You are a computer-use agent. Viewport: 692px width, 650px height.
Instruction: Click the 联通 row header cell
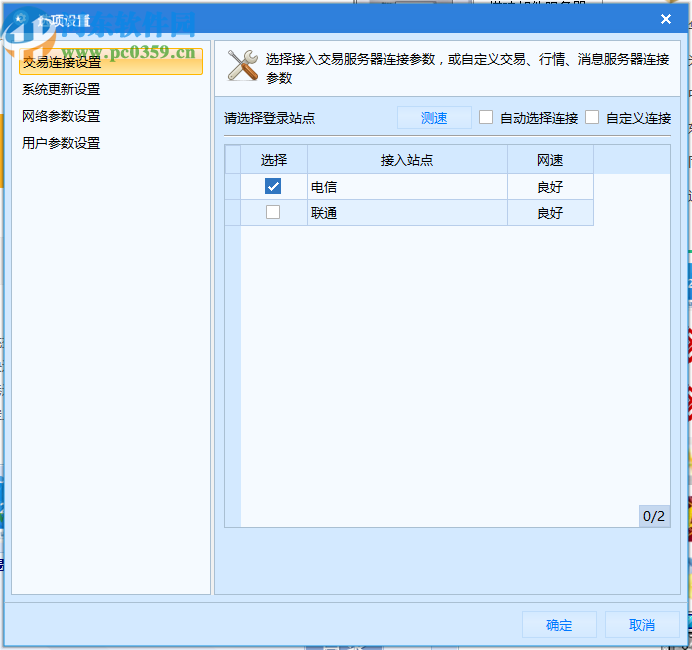coord(233,213)
